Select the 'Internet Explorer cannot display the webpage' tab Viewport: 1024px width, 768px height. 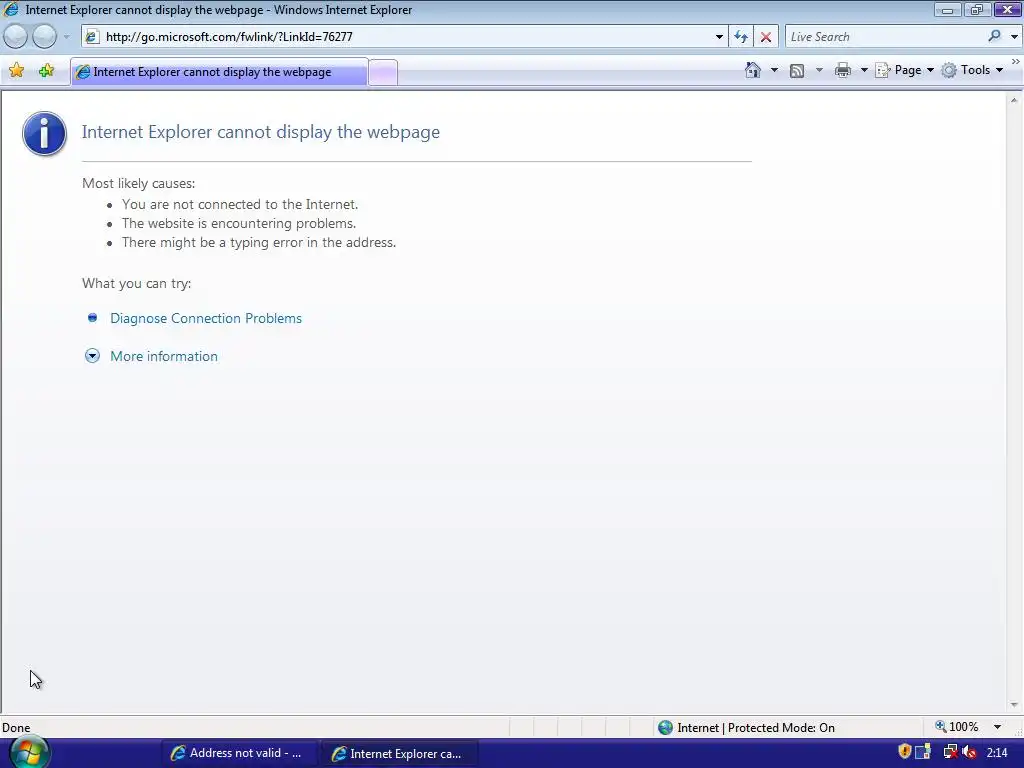219,72
